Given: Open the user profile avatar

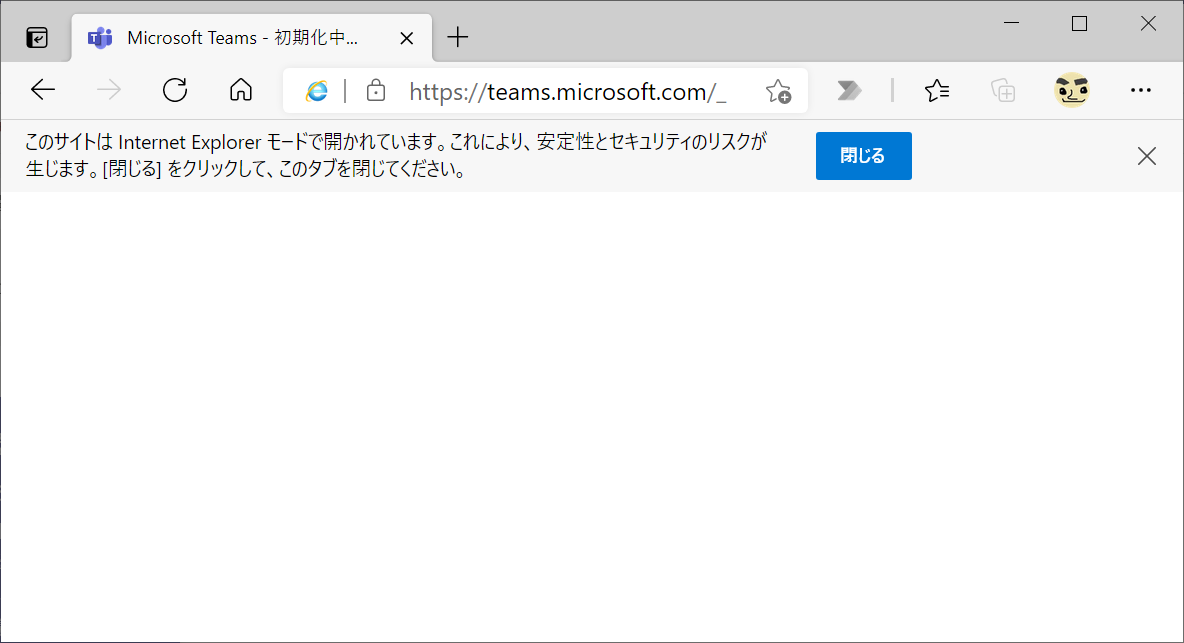Looking at the screenshot, I should [1071, 91].
